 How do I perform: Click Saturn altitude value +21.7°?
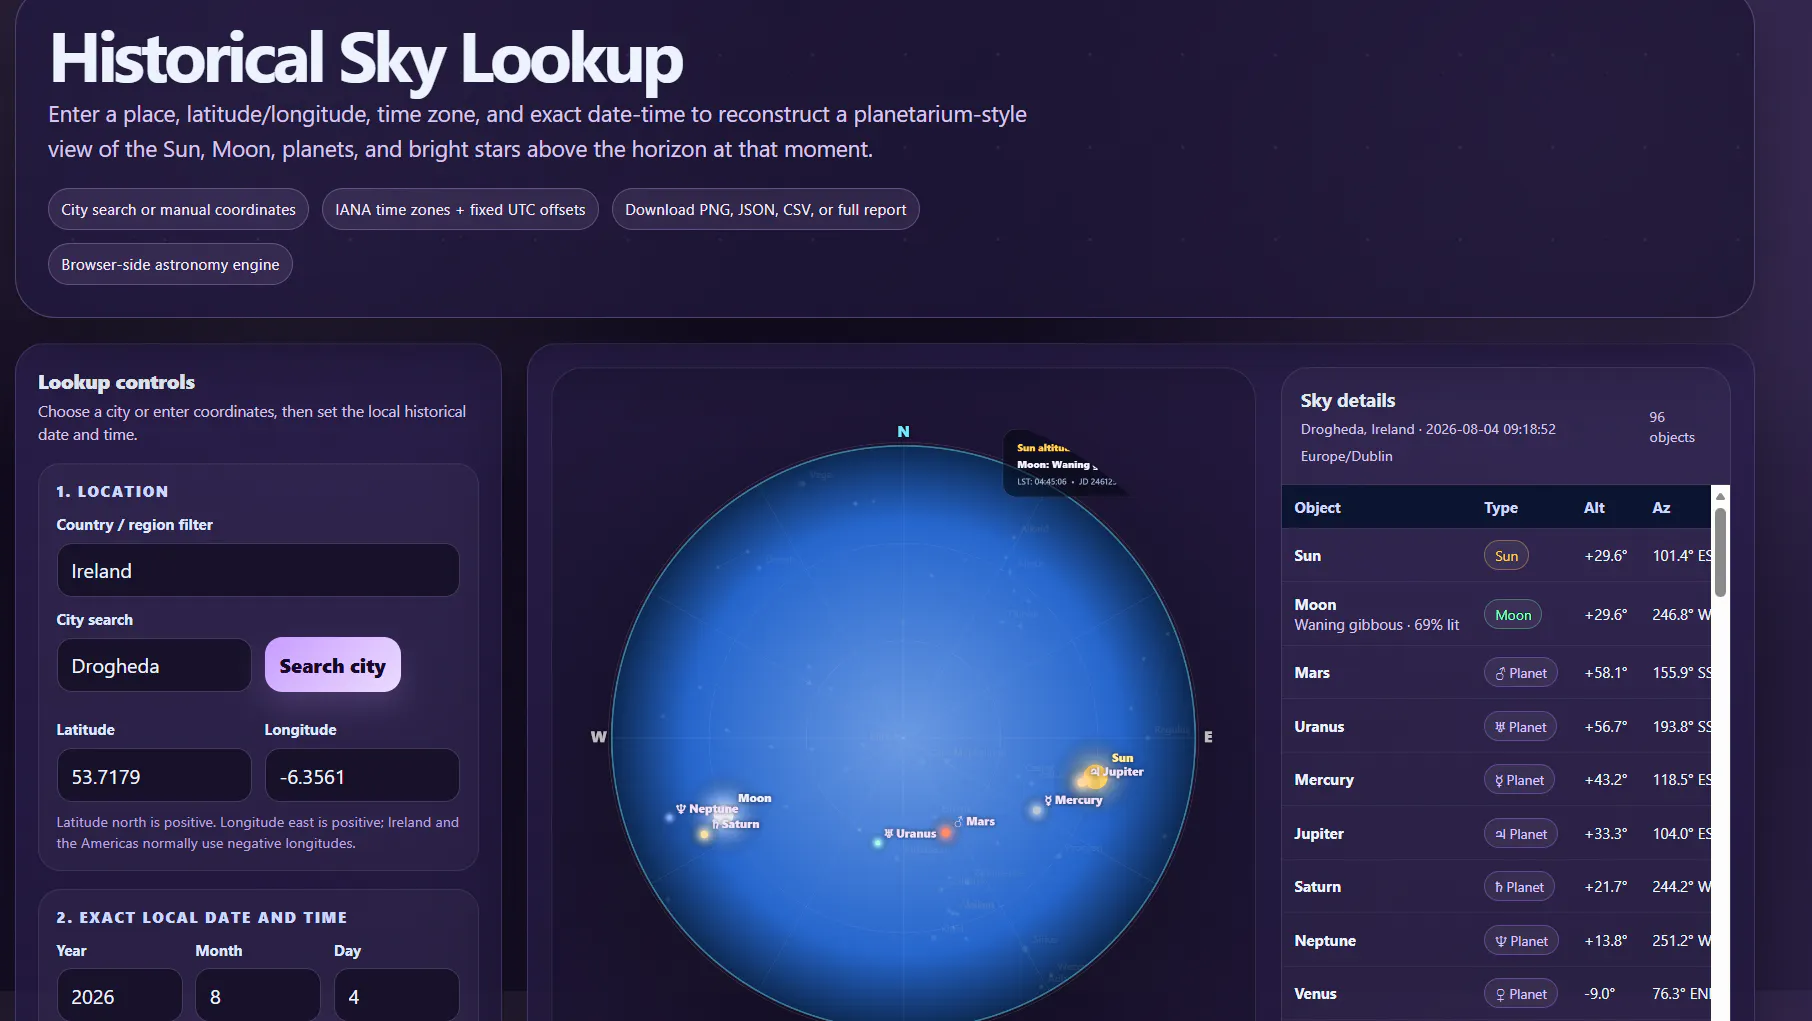(x=1606, y=887)
